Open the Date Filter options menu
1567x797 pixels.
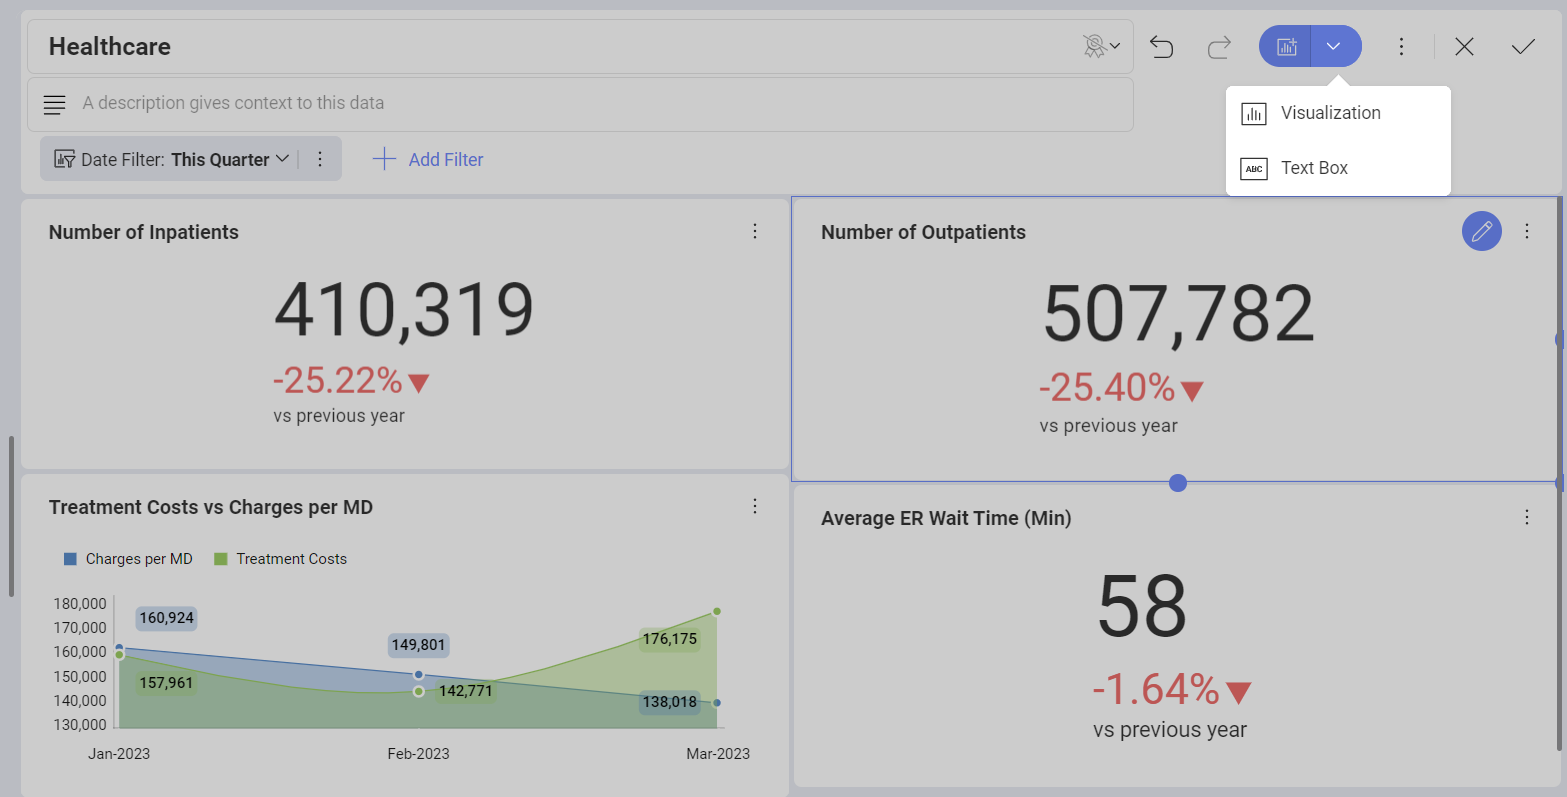[x=320, y=159]
